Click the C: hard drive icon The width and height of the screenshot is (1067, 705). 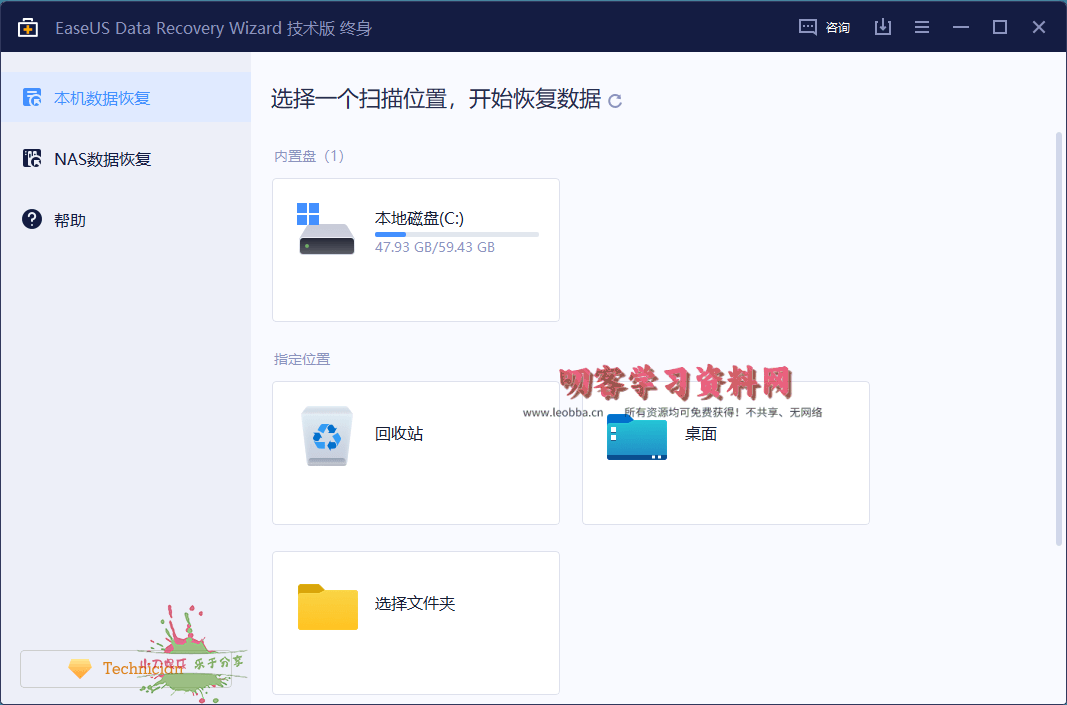pos(326,229)
